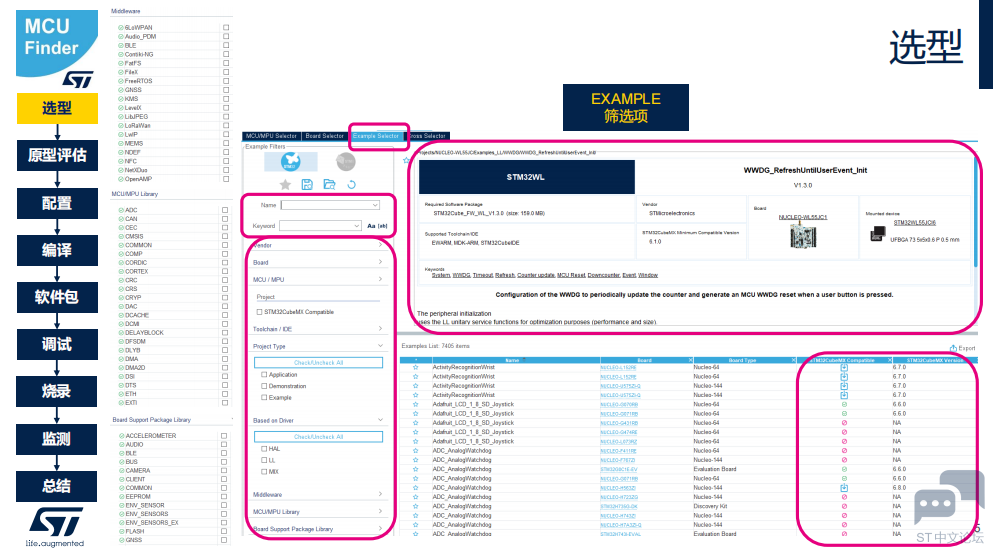Show favorites with the grey star icon
Viewport: 993px width, 553px height.
click(x=286, y=184)
